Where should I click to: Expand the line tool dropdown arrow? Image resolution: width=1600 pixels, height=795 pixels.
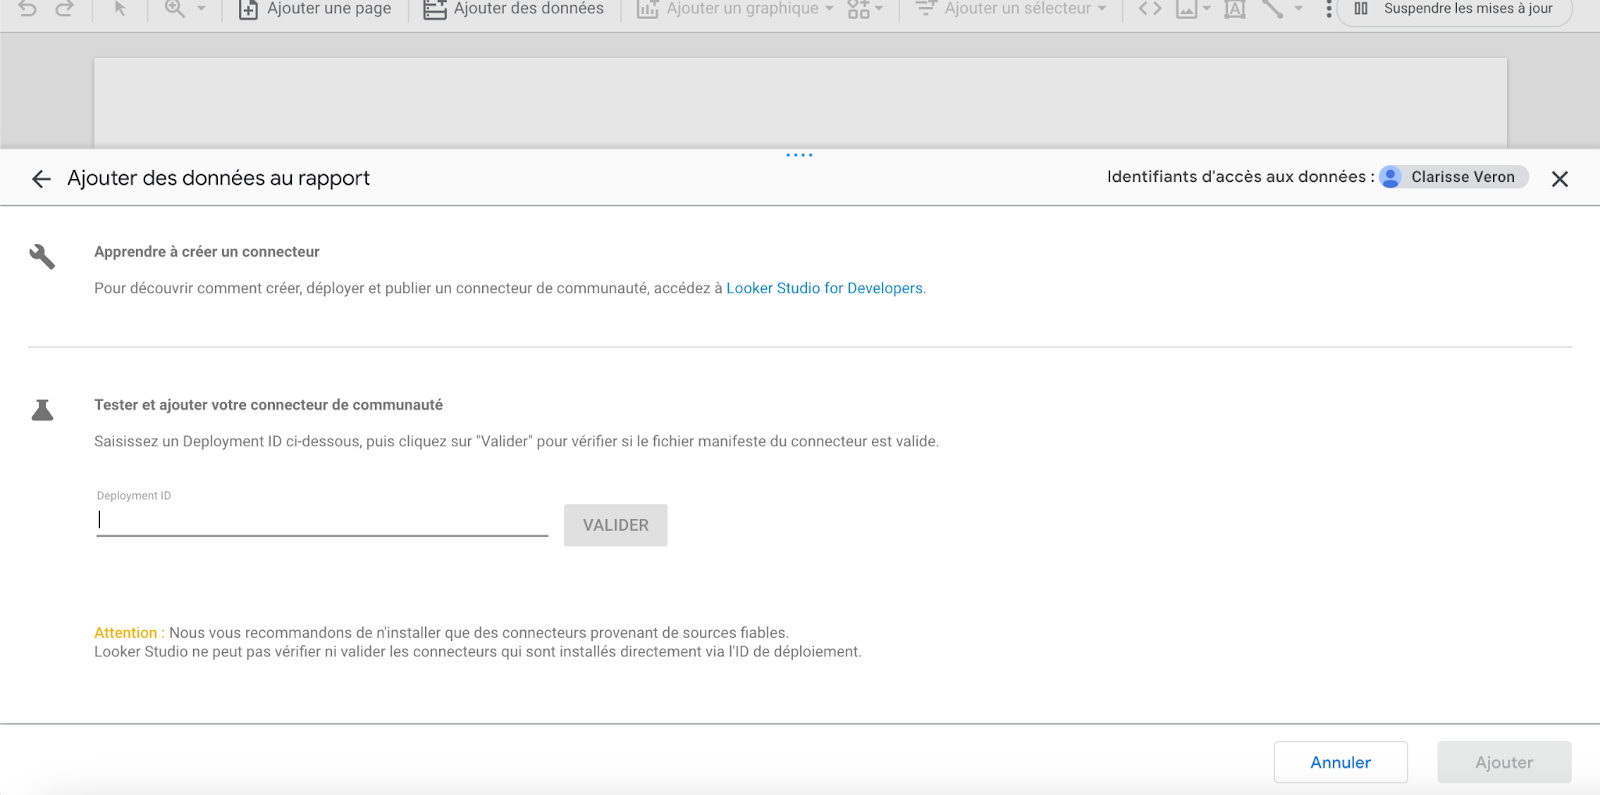(x=1298, y=9)
